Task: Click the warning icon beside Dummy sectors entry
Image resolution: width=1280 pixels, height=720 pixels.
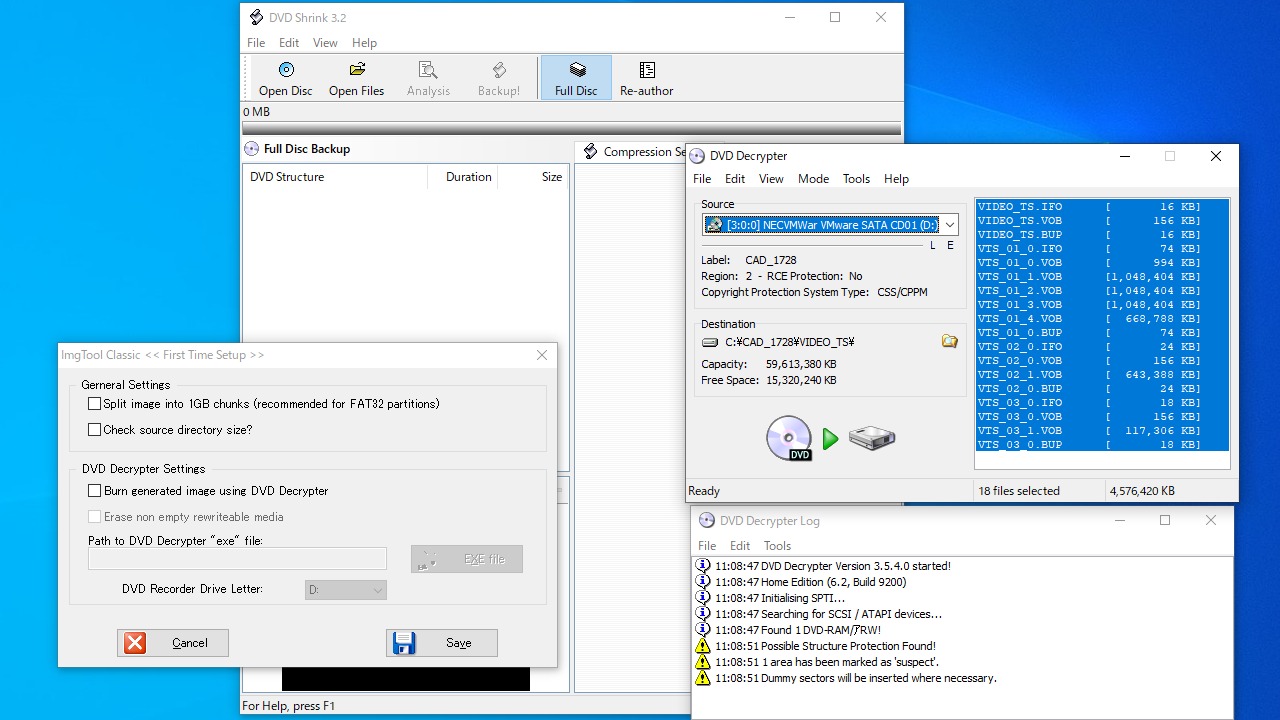Action: [x=703, y=678]
